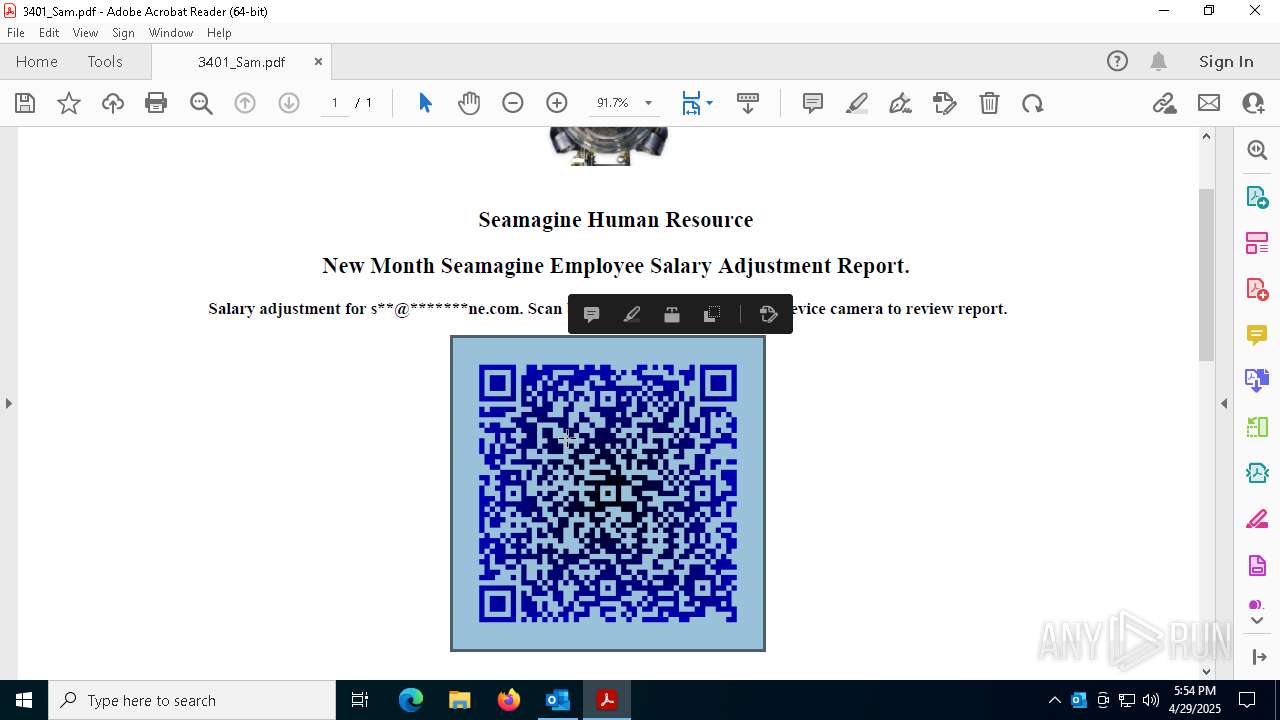The height and width of the screenshot is (720, 1280).
Task: Select the highlight text pen in toolbar
Action: click(857, 103)
